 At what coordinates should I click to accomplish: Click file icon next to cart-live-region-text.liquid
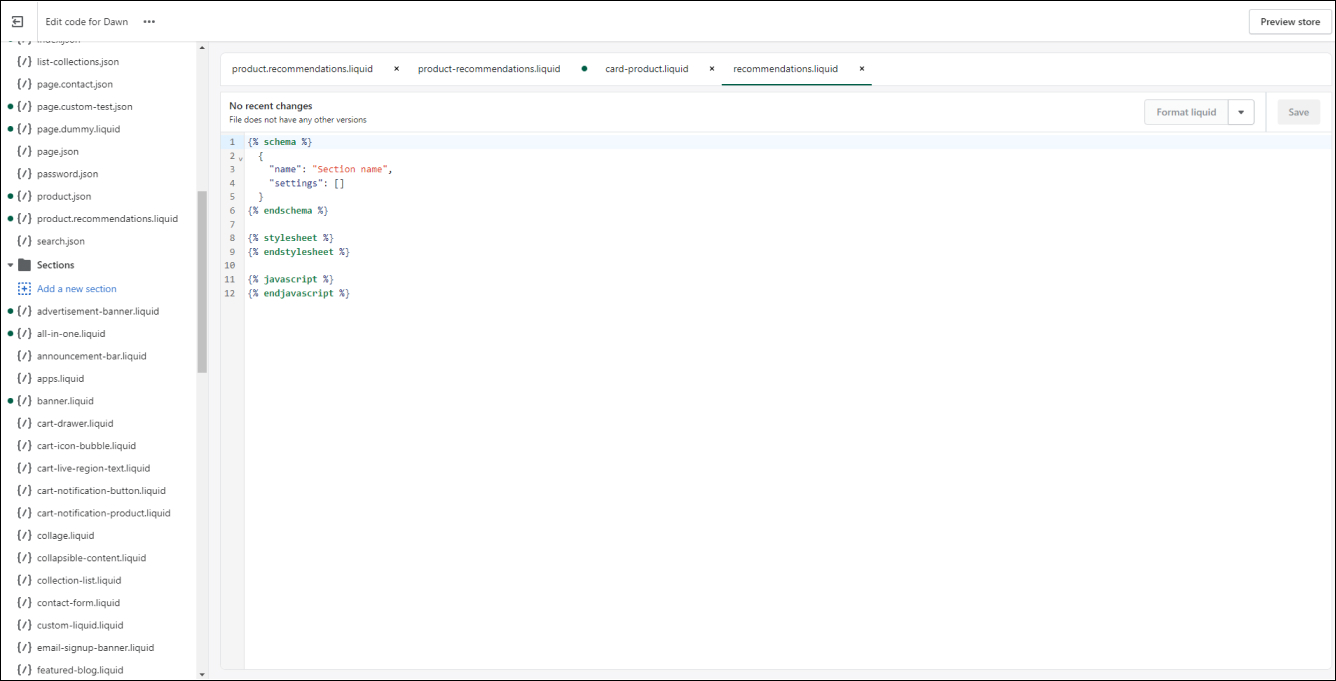pyautogui.click(x=24, y=468)
